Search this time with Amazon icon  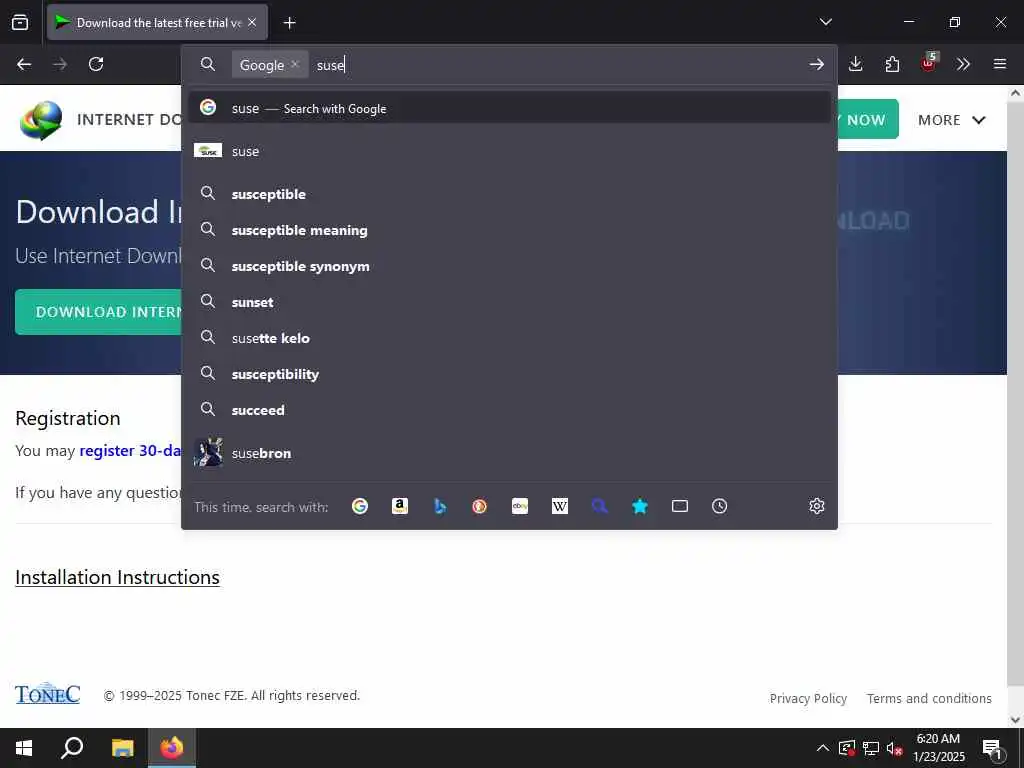[x=400, y=506]
